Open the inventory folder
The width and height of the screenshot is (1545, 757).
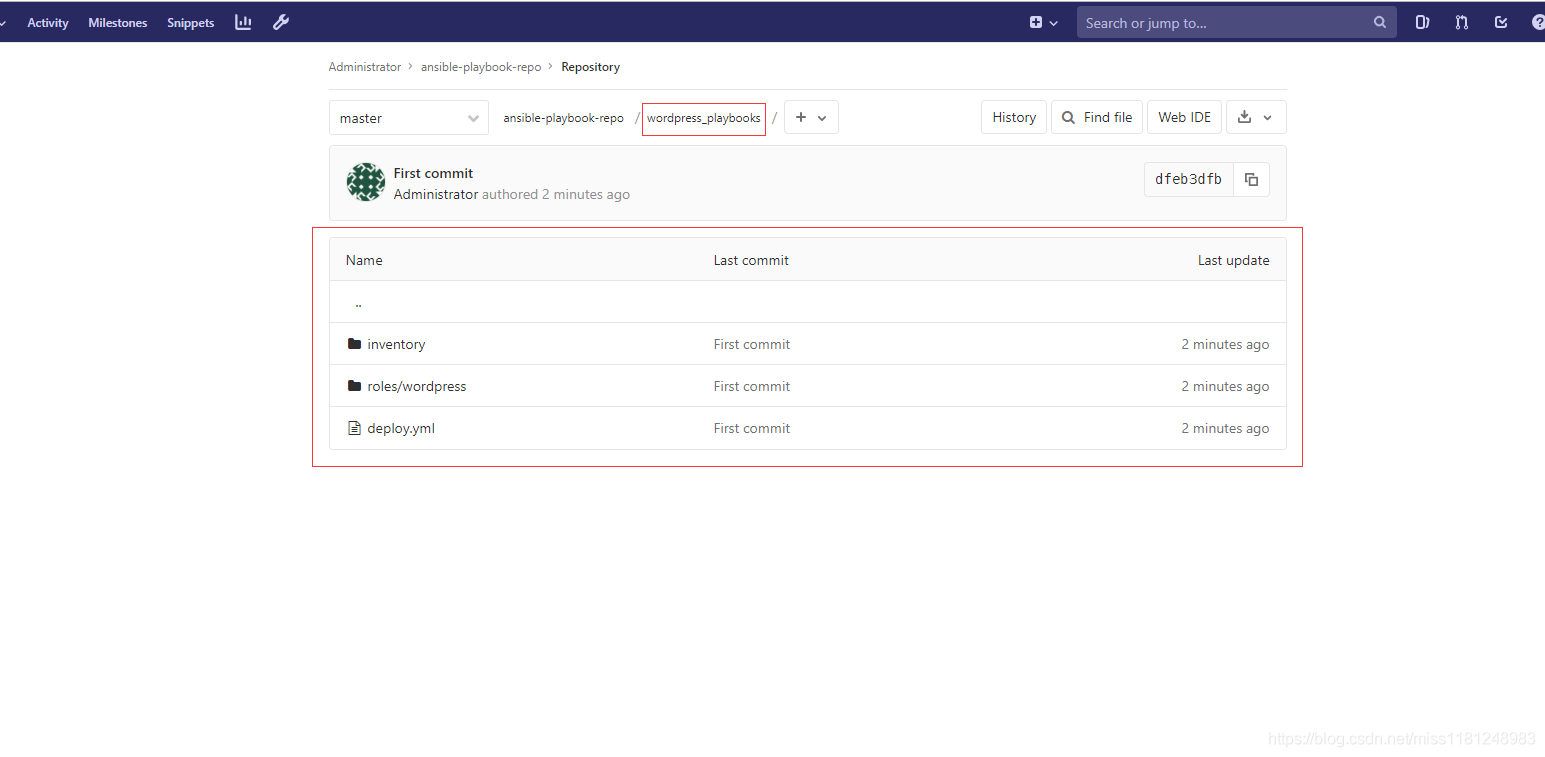coord(396,344)
